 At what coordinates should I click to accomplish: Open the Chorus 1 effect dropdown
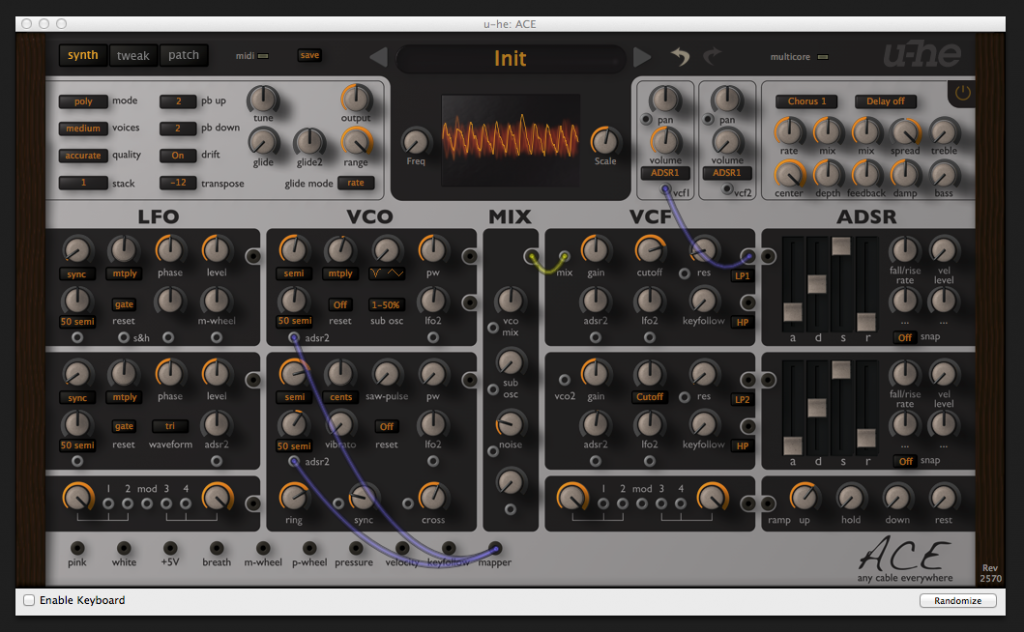(807, 101)
